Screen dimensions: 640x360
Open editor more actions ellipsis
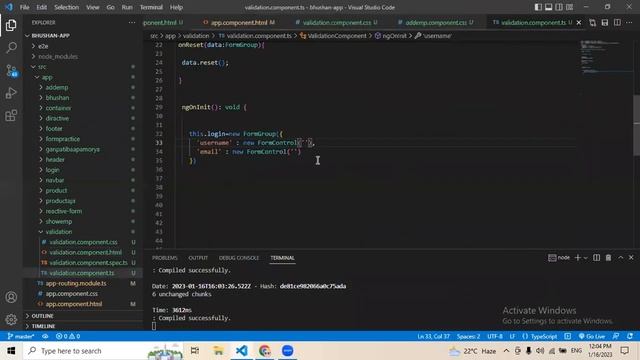tap(629, 22)
